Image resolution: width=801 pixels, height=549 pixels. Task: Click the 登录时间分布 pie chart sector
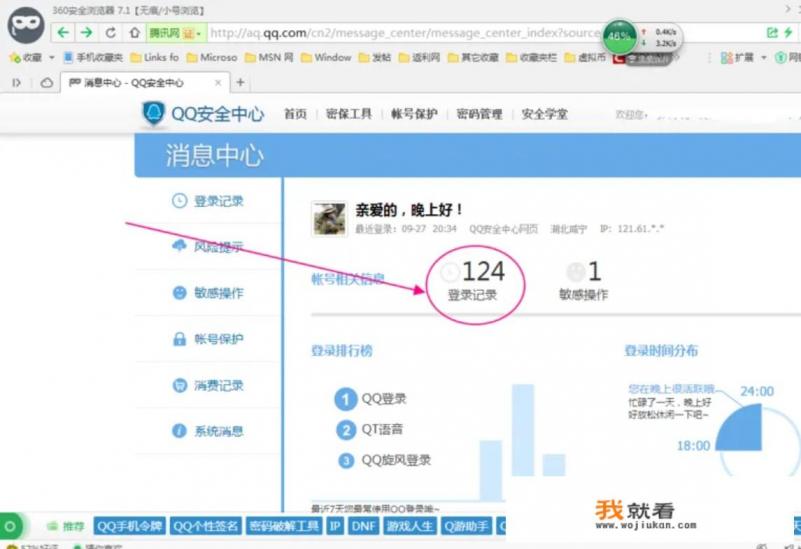[743, 431]
